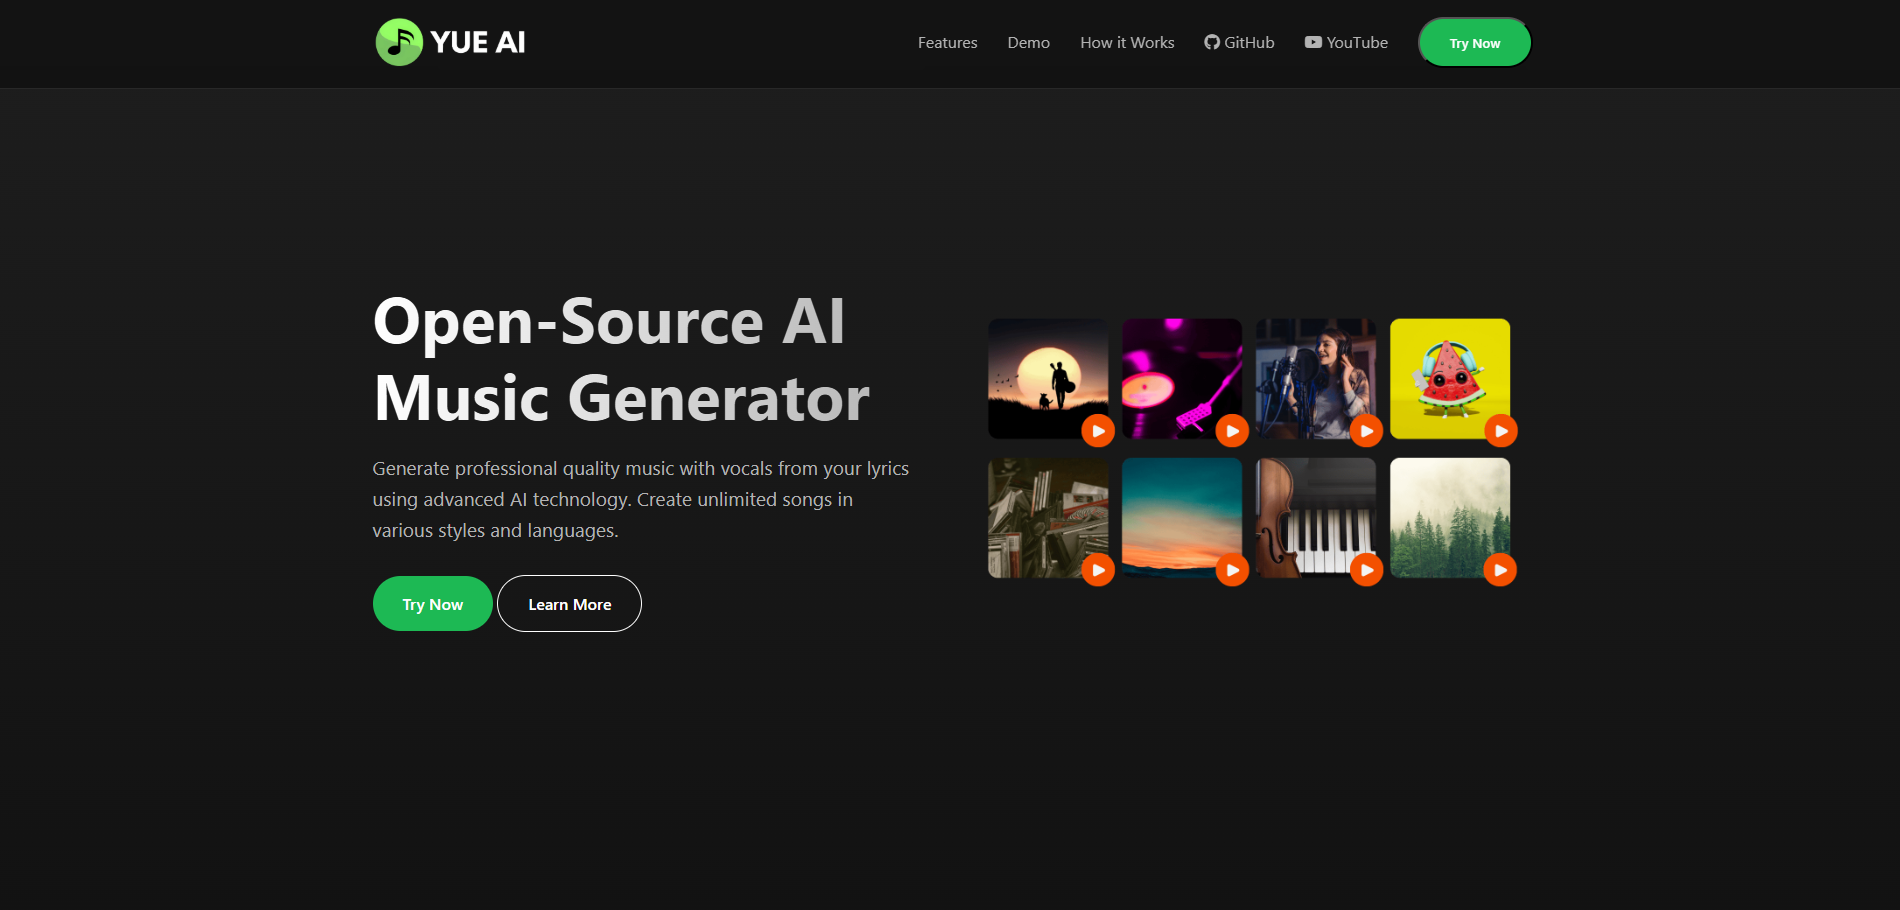The width and height of the screenshot is (1900, 910).
Task: Click the YUE AI brand name text
Action: point(478,42)
